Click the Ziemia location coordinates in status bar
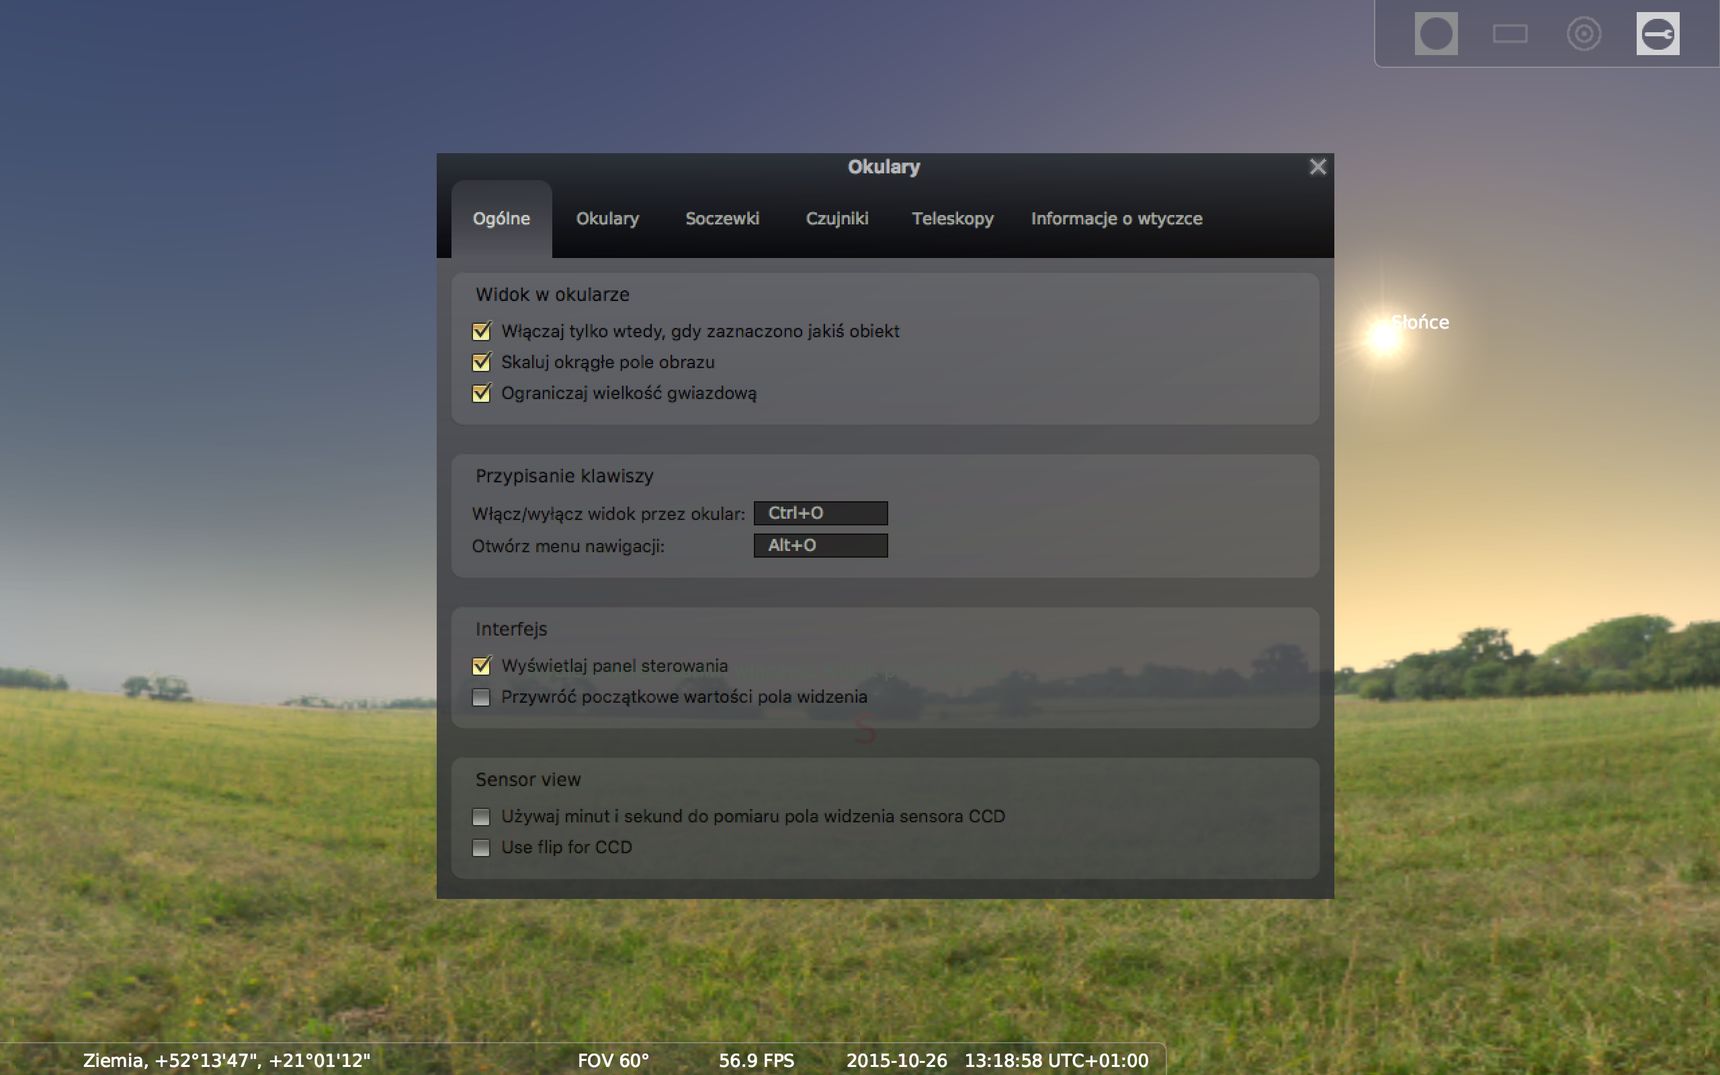Screen dimensions: 1720x1075 pyautogui.click(x=226, y=1060)
